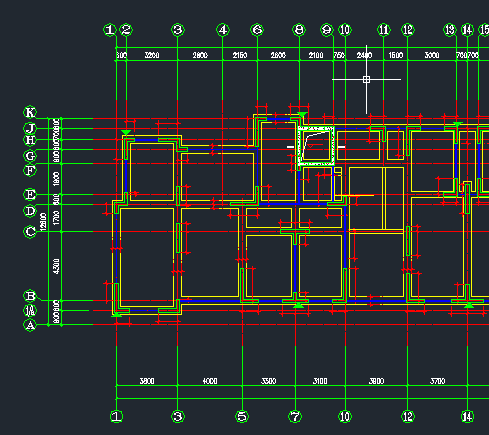Select axis bubble A on the left
The height and width of the screenshot is (435, 489).
[30, 325]
